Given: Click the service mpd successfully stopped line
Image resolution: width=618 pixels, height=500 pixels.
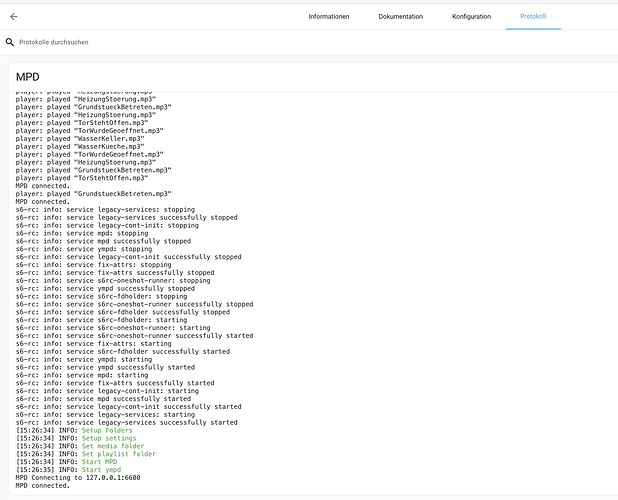Looking at the screenshot, I should (103, 241).
